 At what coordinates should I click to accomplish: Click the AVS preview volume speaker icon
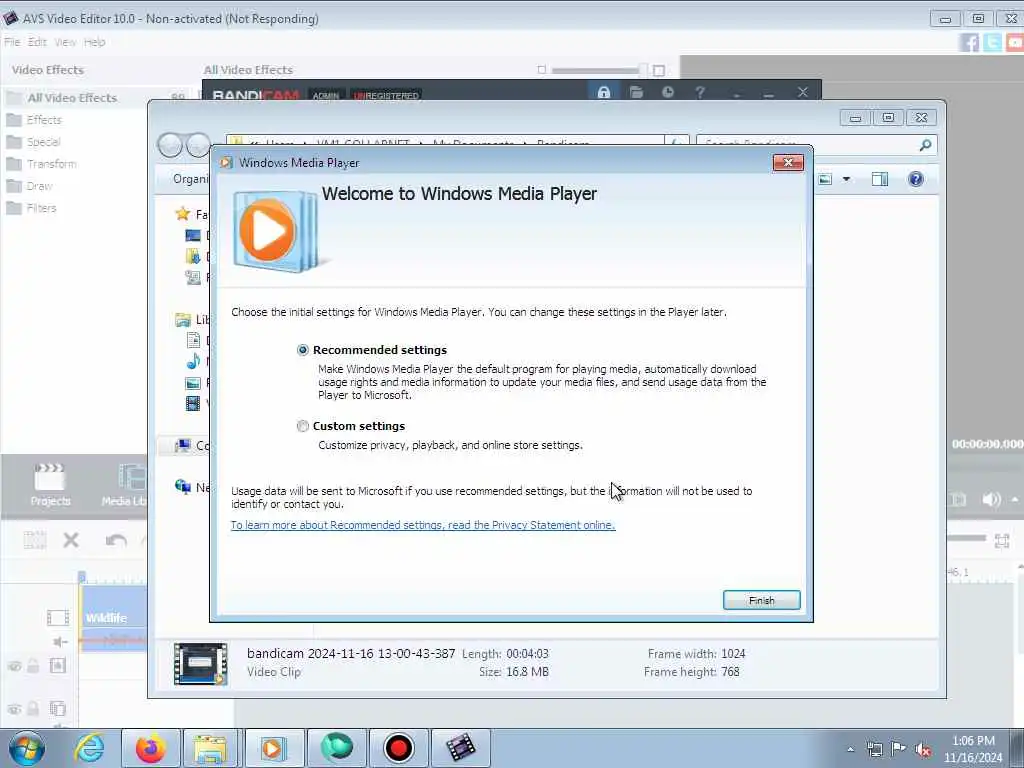(991, 500)
